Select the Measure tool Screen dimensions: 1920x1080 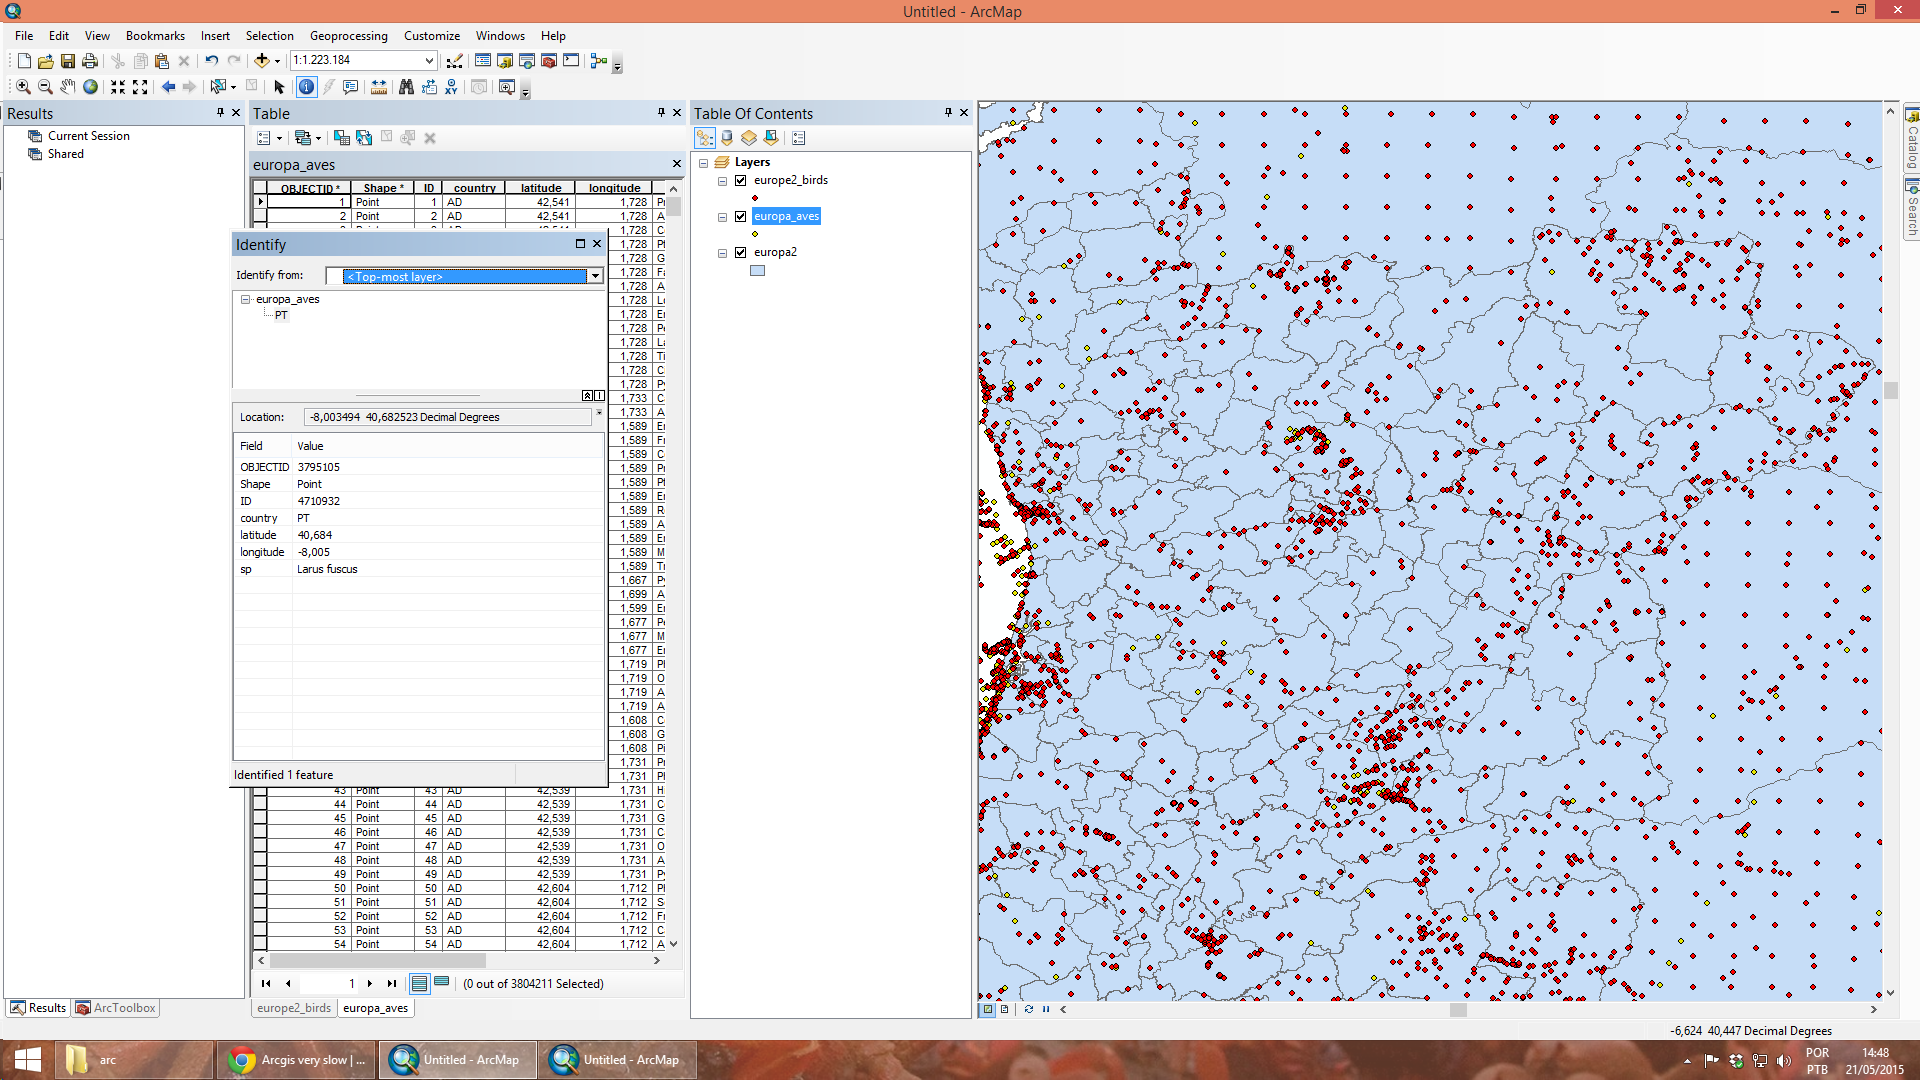pos(379,87)
